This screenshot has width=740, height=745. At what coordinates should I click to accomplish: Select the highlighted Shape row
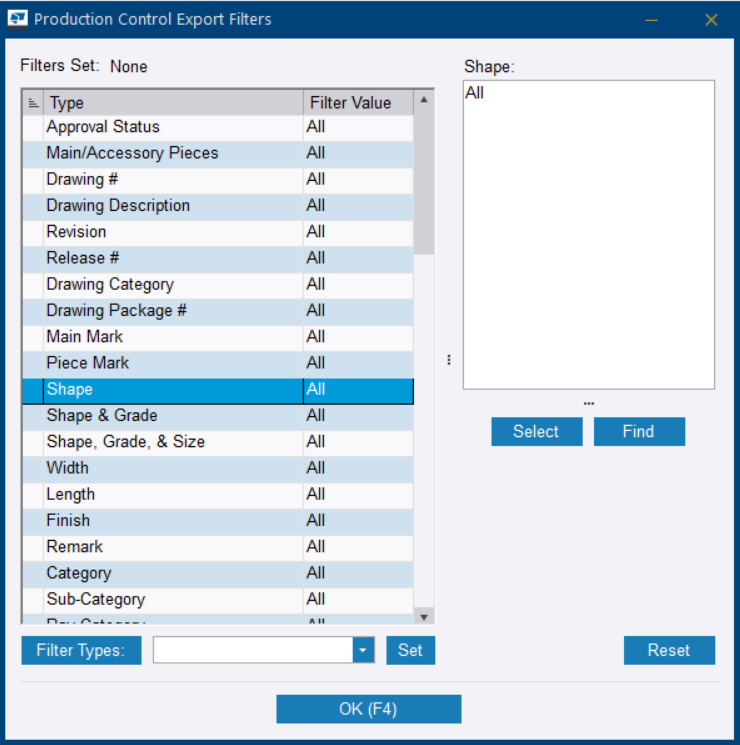(218, 391)
